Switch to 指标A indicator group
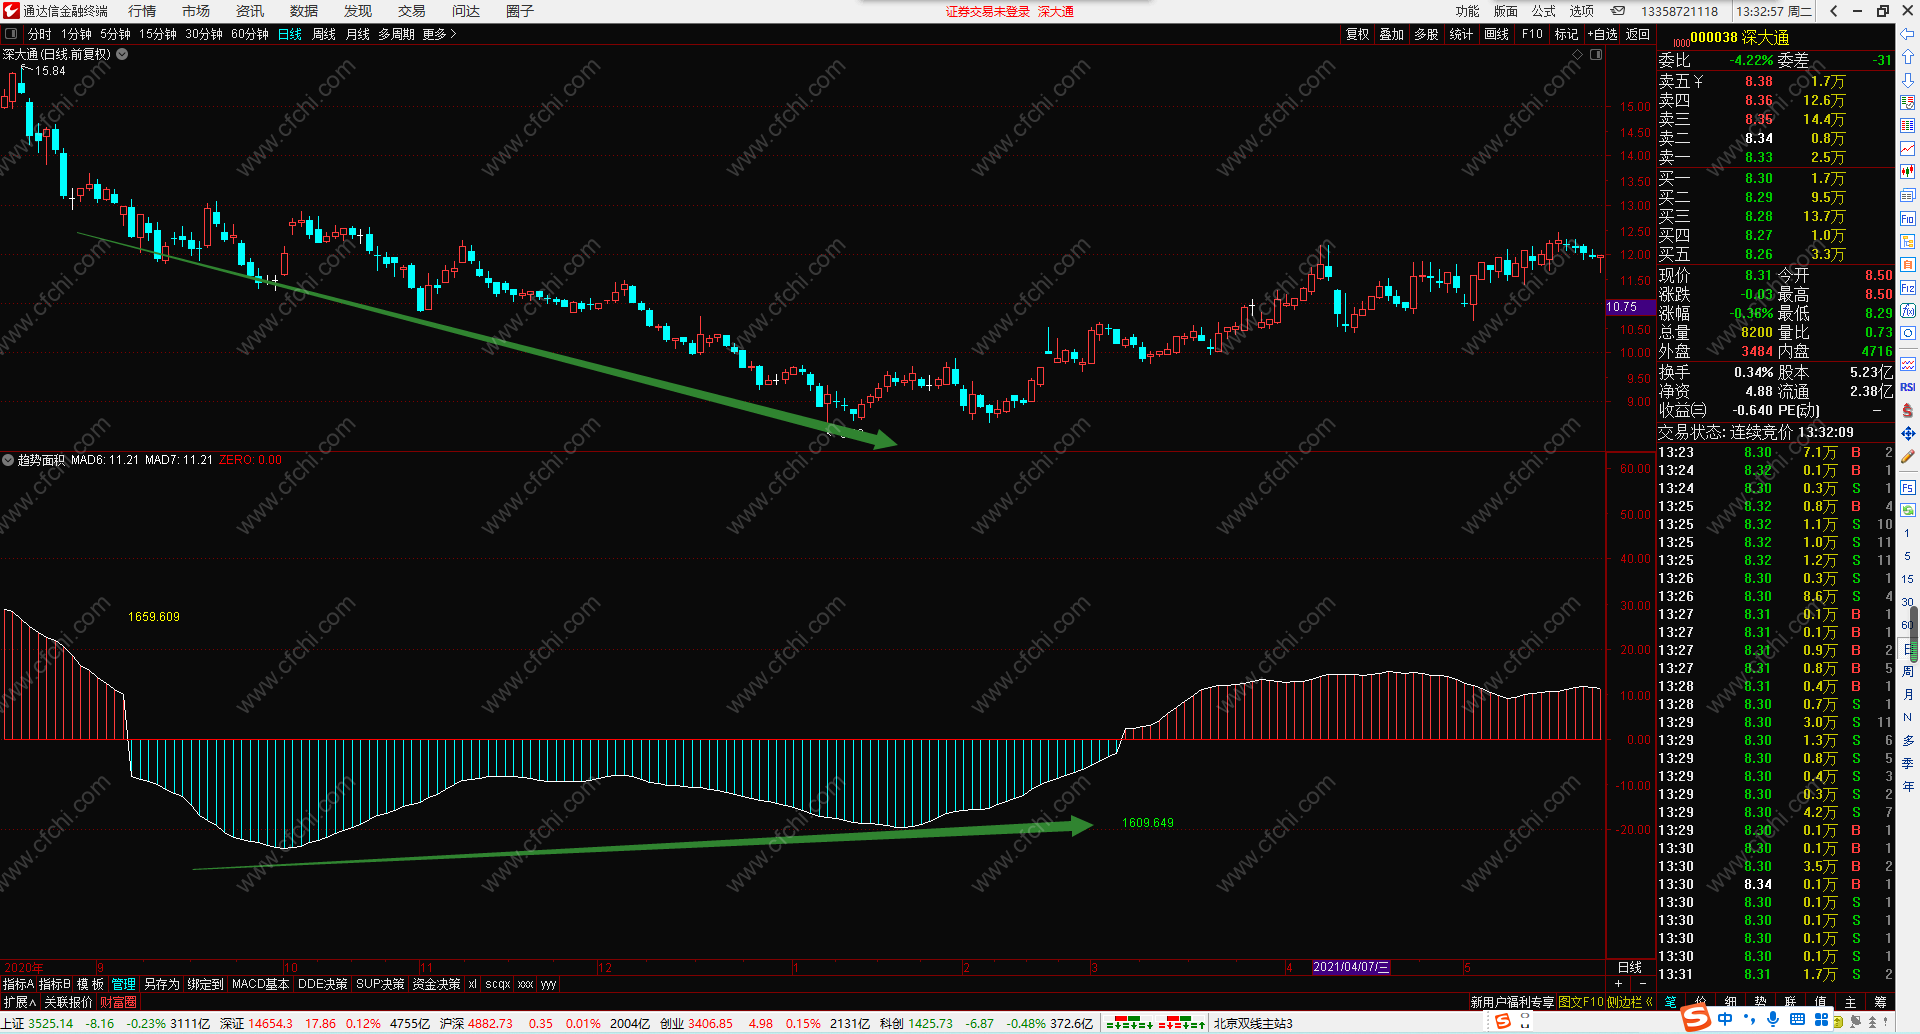 [x=18, y=984]
